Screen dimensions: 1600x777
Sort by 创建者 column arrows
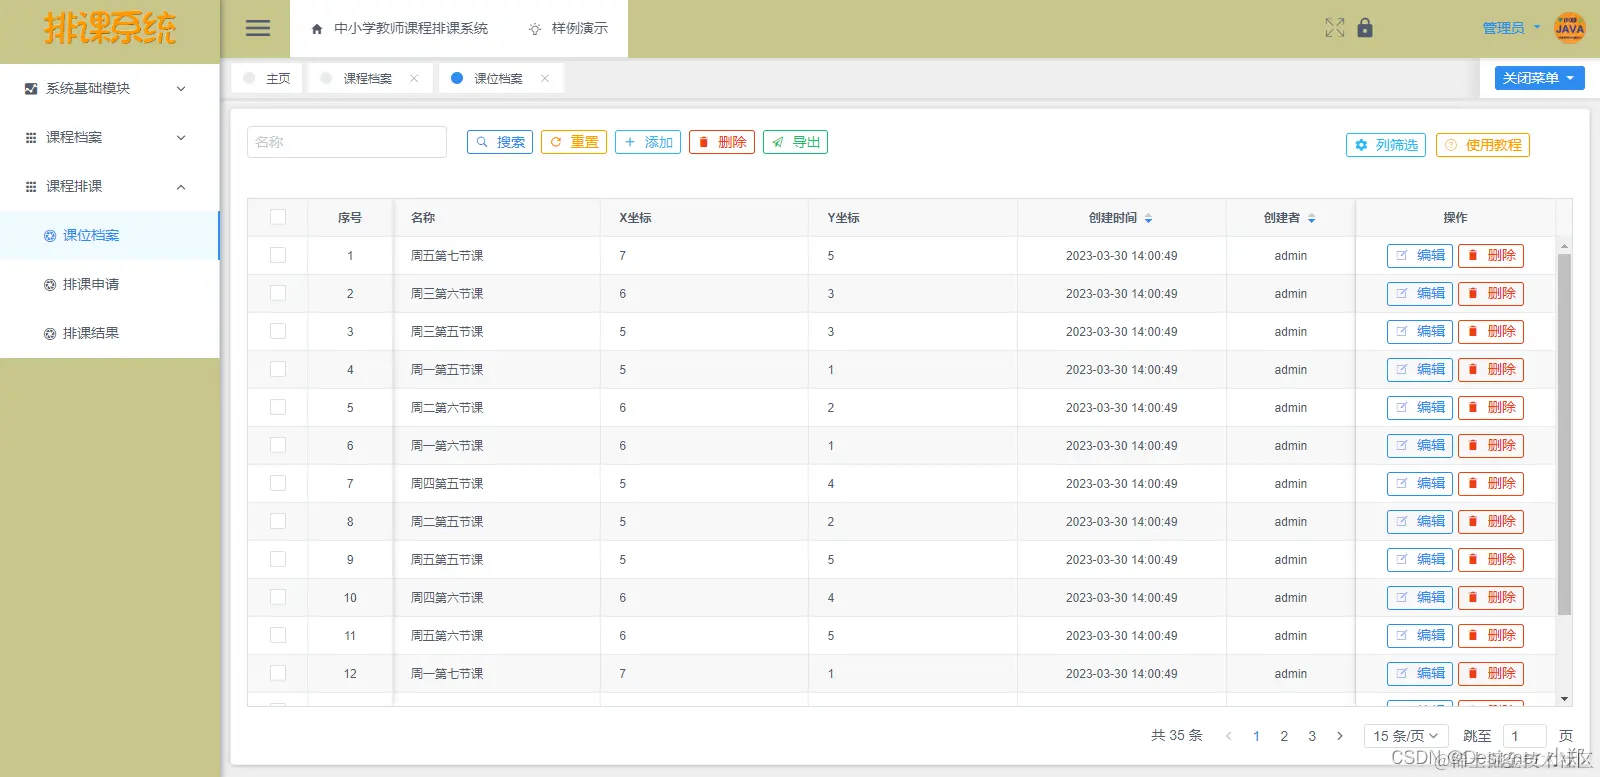click(x=1312, y=218)
